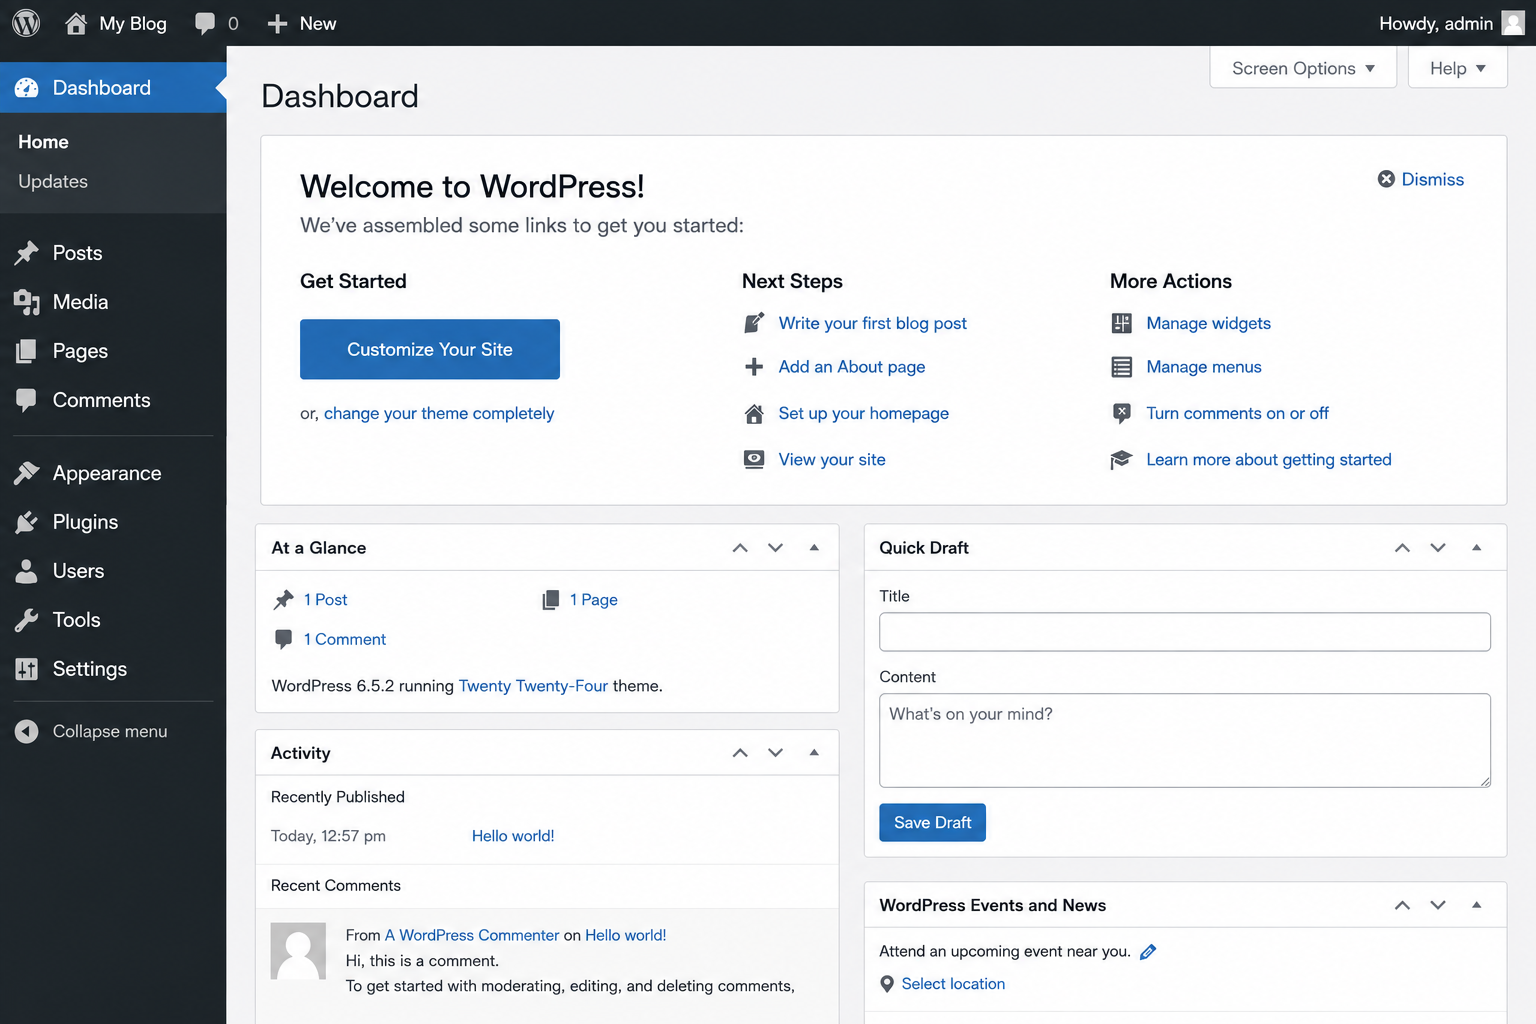Viewport: 1536px width, 1024px height.
Task: Click the icon beside View your site
Action: [x=755, y=459]
